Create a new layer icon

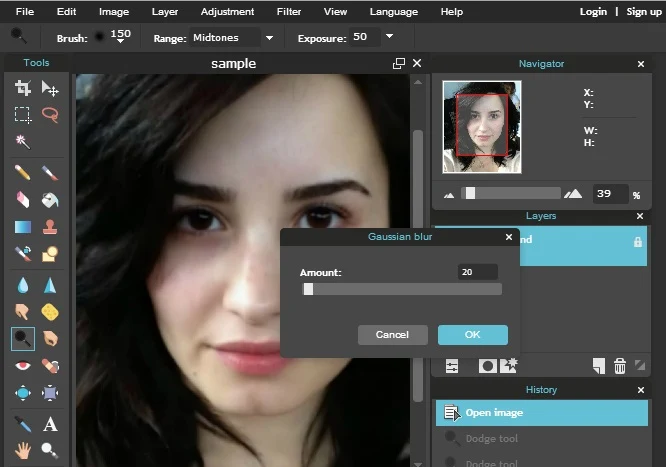[x=598, y=366]
